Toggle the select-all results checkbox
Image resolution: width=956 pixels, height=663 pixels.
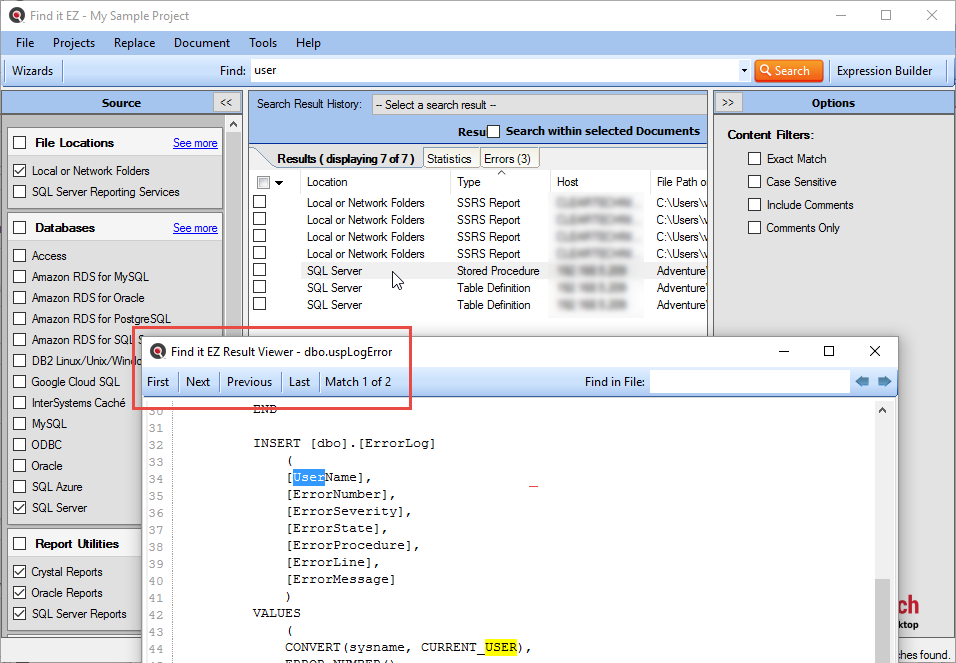click(263, 182)
